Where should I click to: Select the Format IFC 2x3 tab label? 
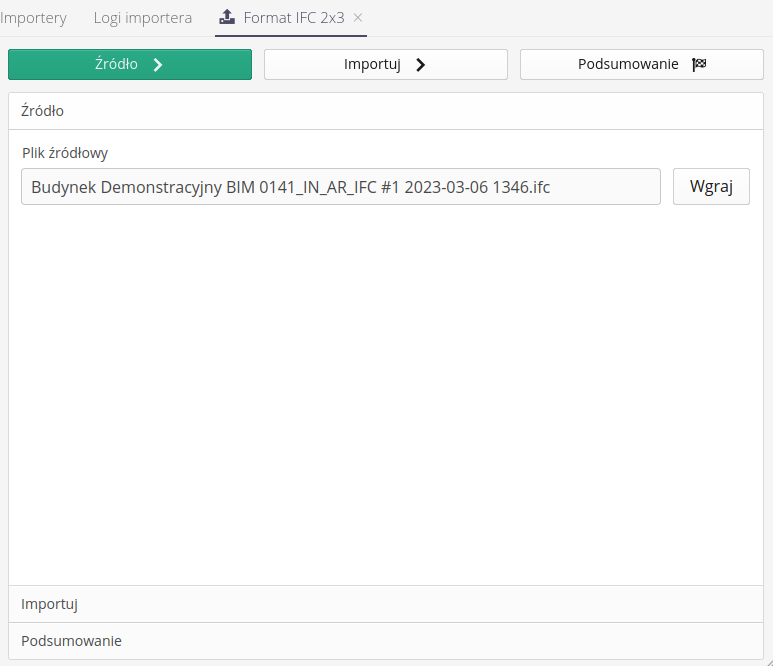coord(293,18)
